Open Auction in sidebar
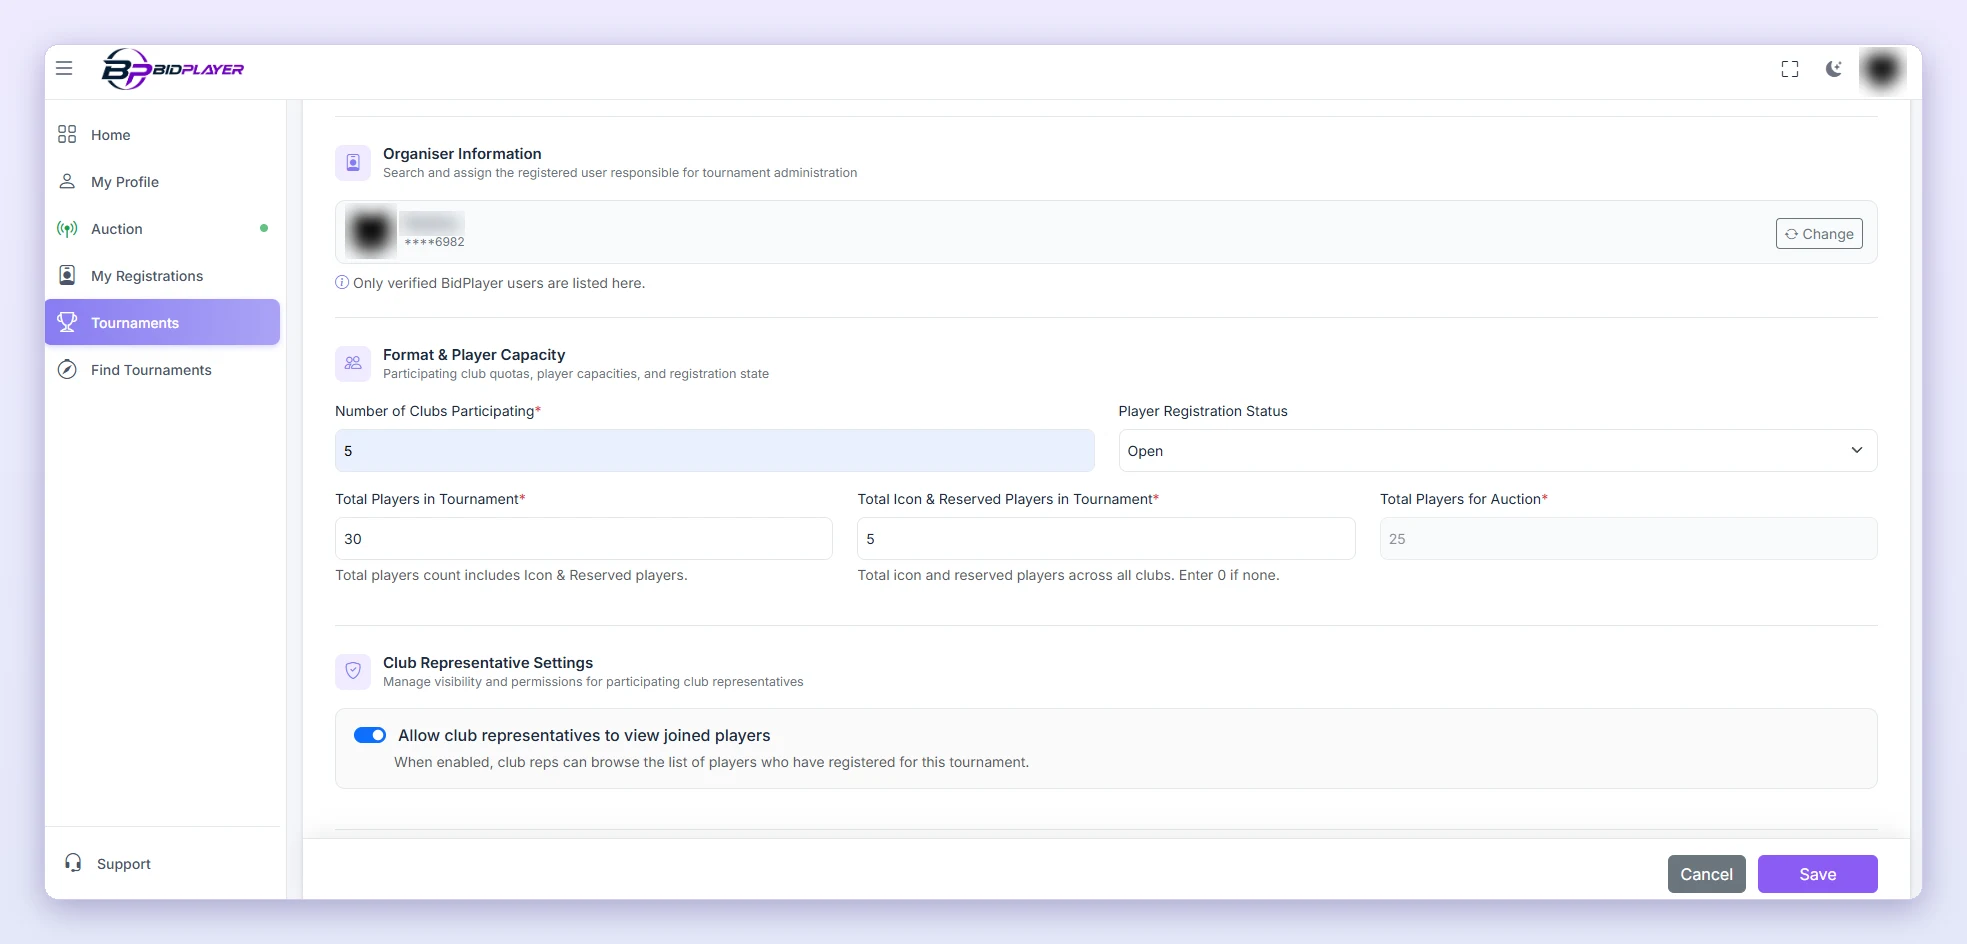 [162, 229]
